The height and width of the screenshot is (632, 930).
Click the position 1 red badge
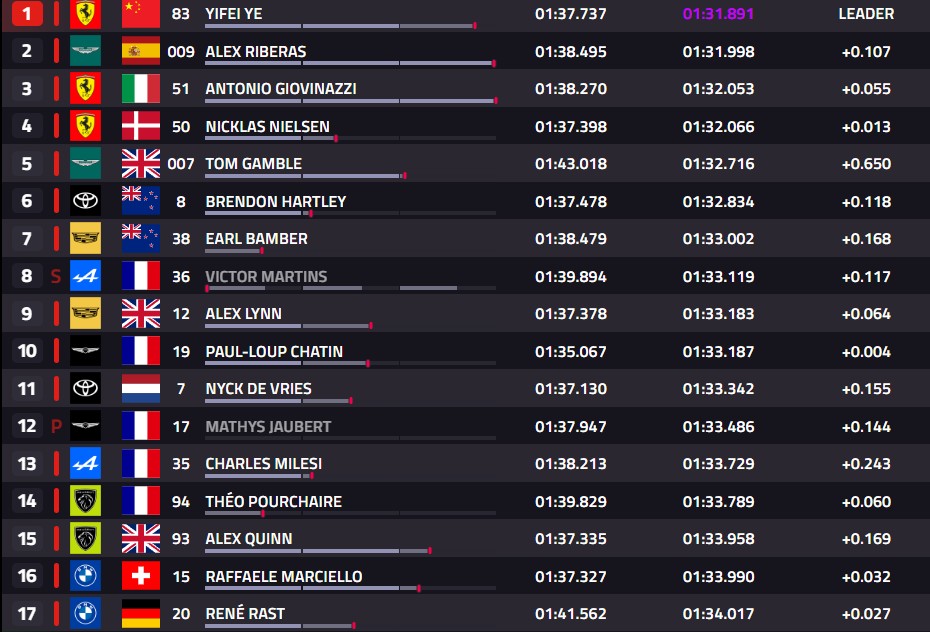click(x=27, y=14)
